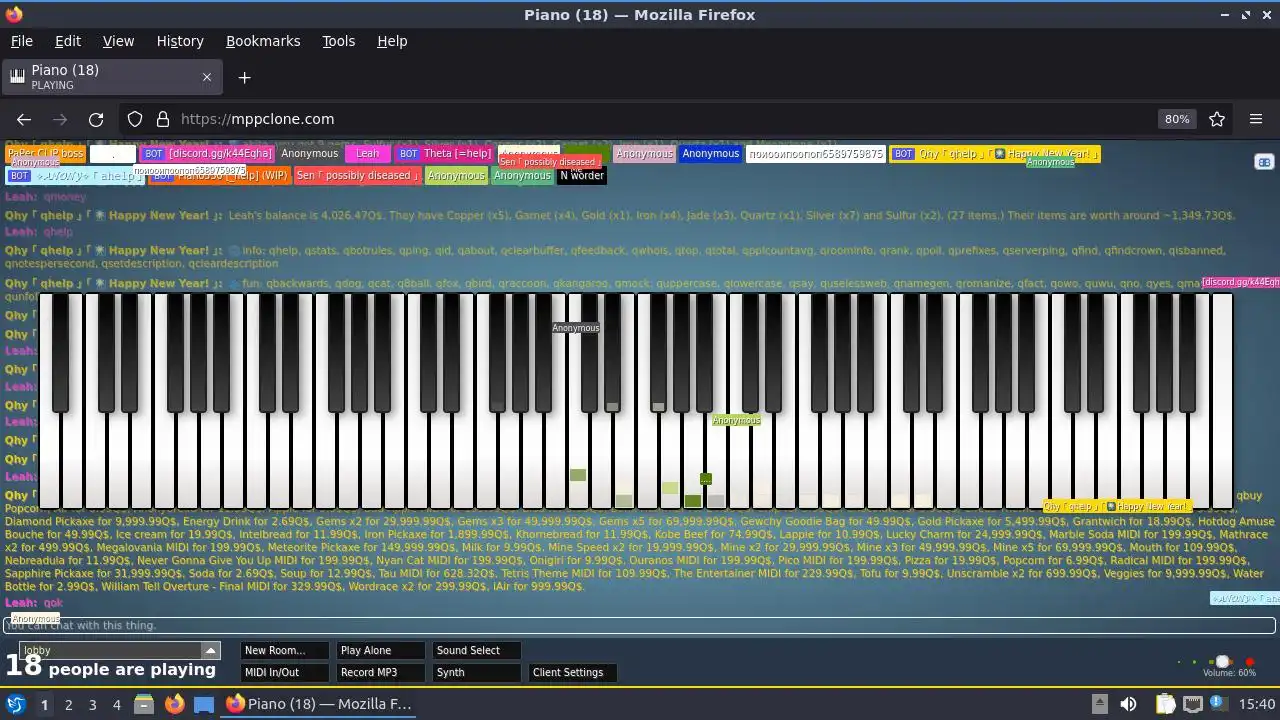Launch Firefox from the taskbar launcher icon
The image size is (1280, 720).
tap(174, 704)
